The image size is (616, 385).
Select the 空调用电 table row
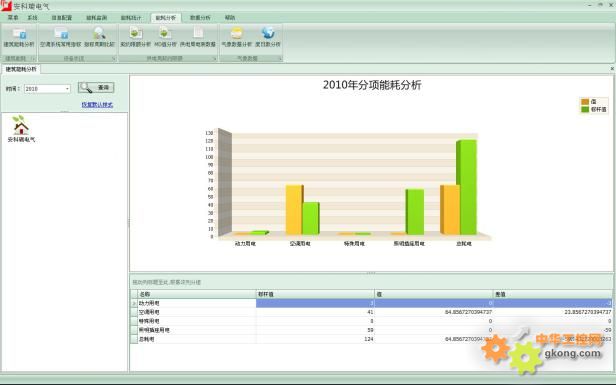click(x=371, y=312)
